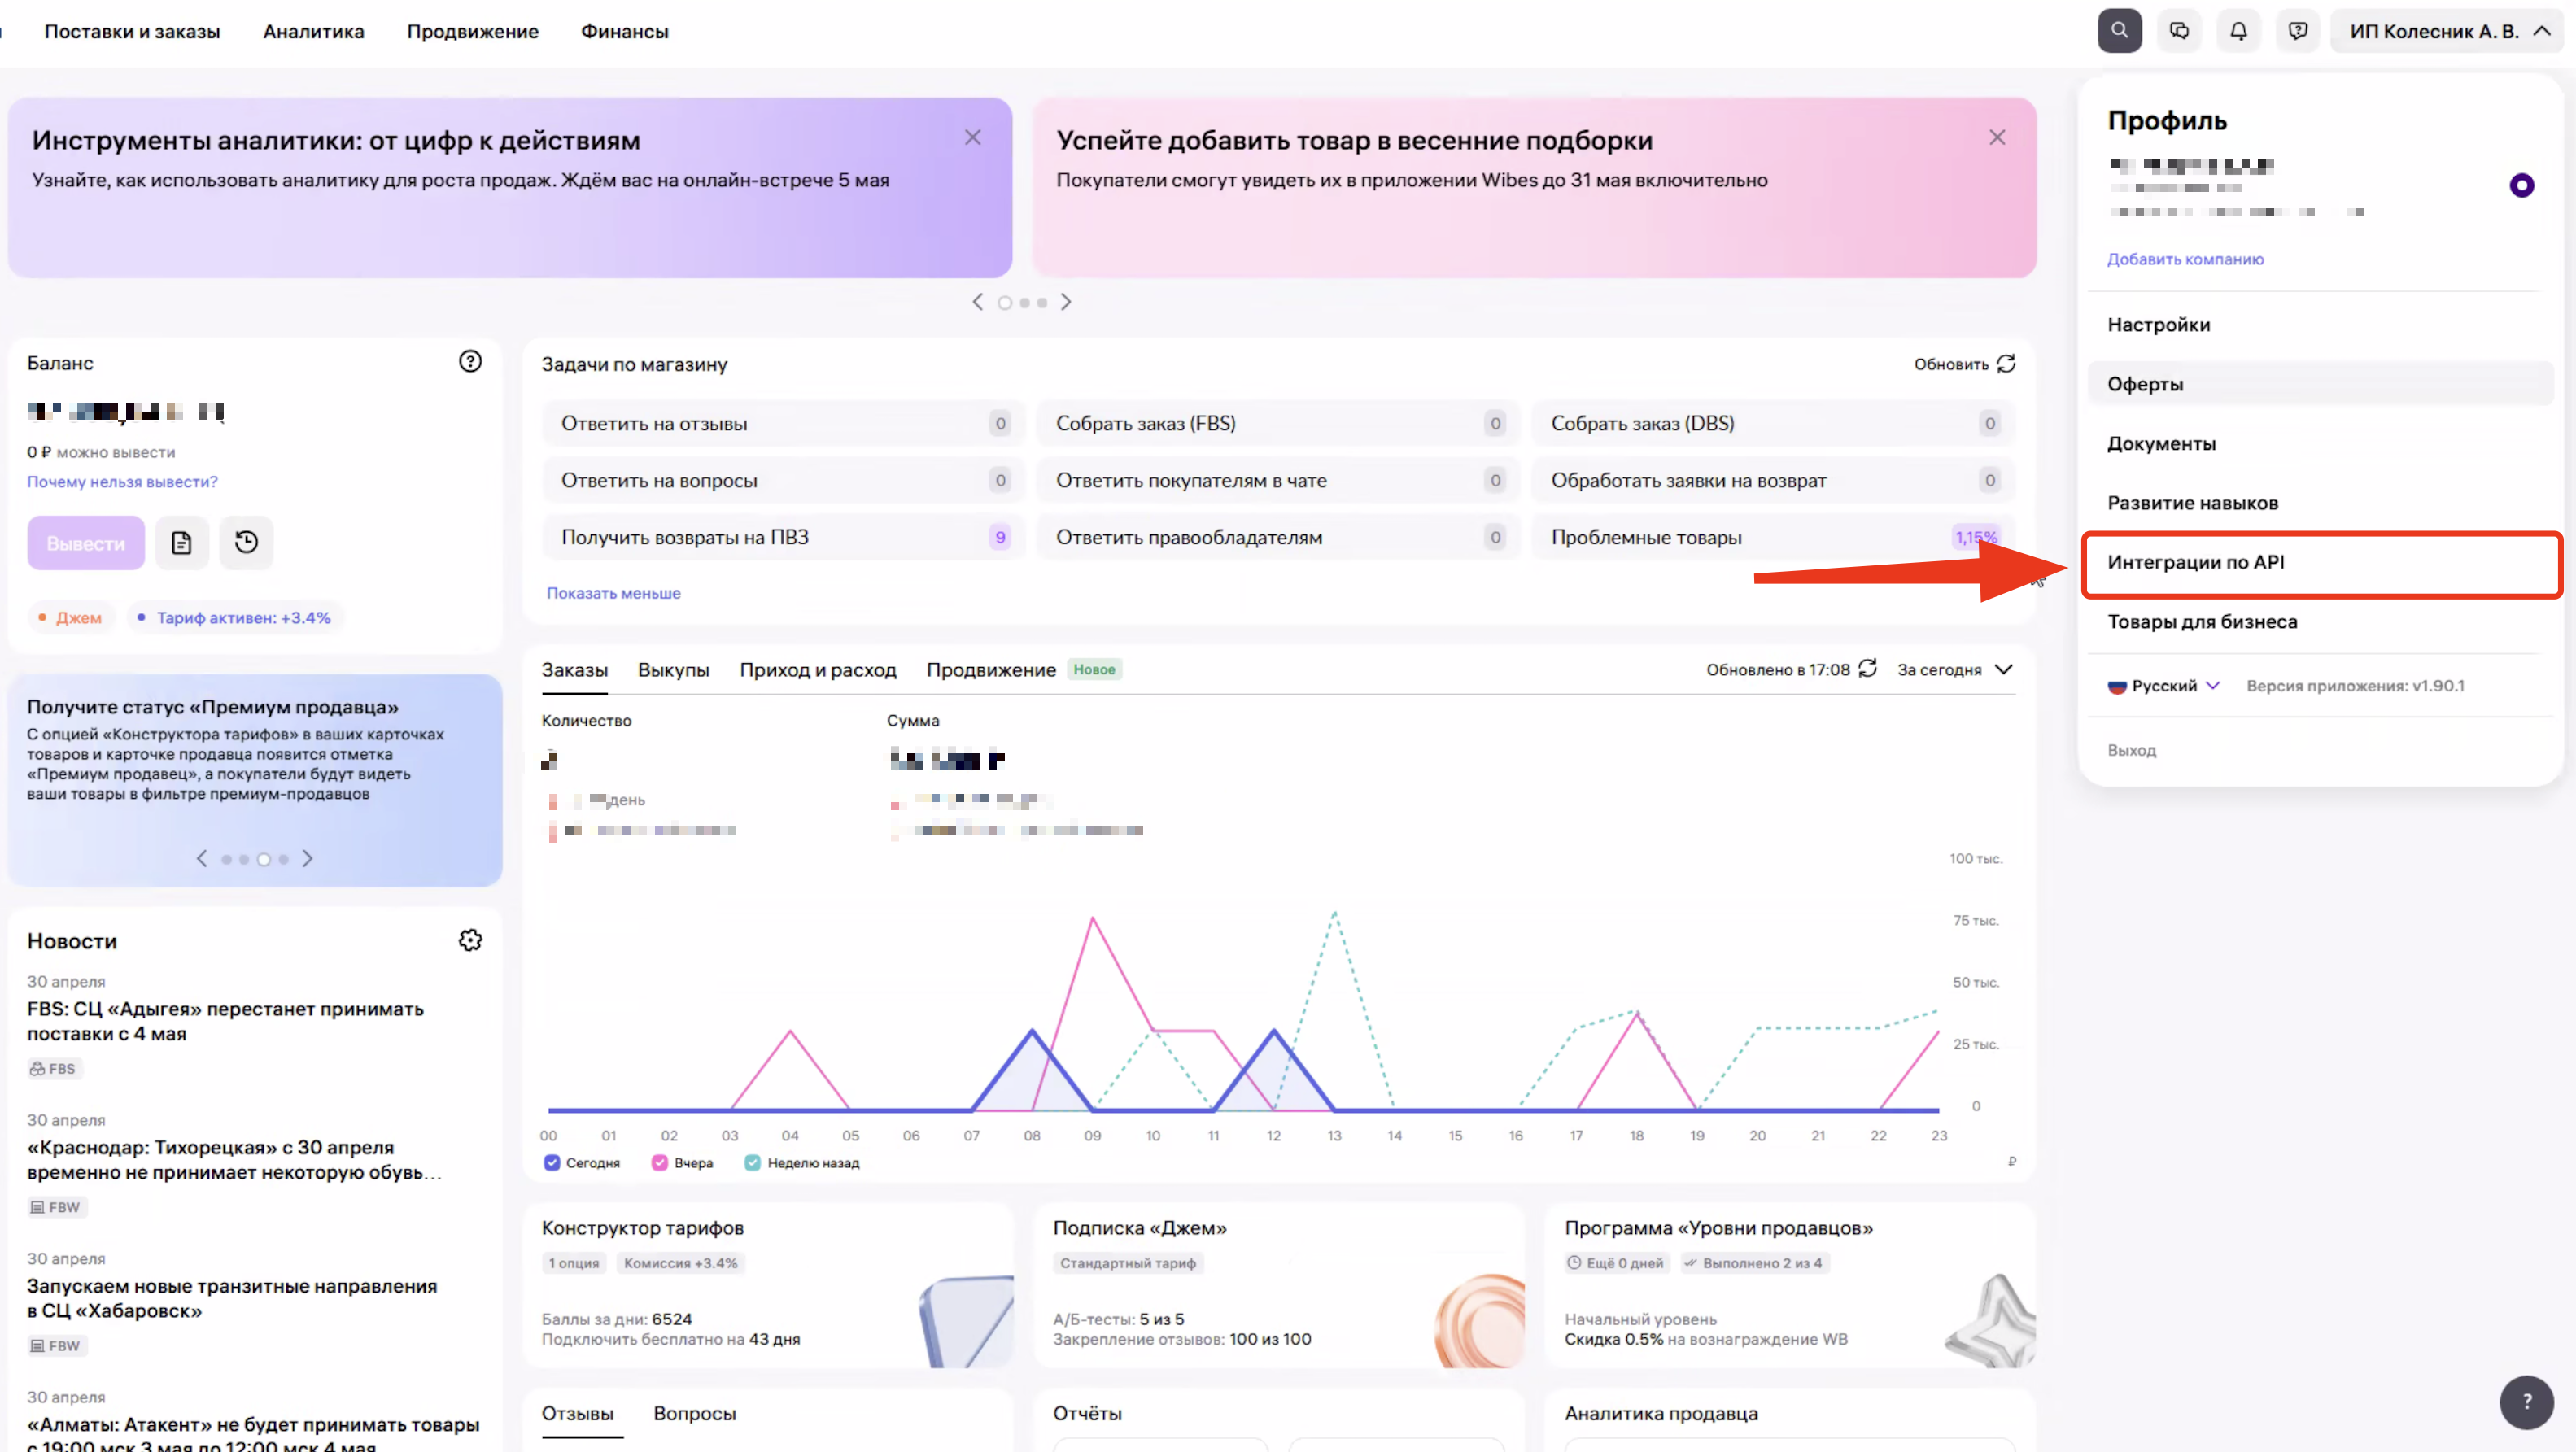This screenshot has width=2576, height=1452.
Task: Select Интеграции по API in profile menu
Action: pos(2321,563)
